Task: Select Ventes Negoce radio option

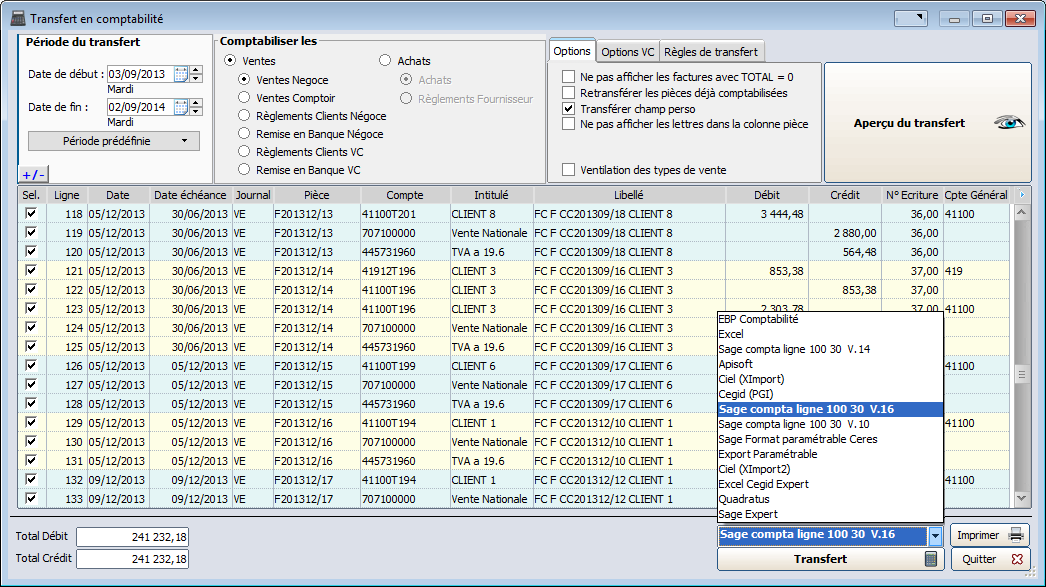Action: 244,79
